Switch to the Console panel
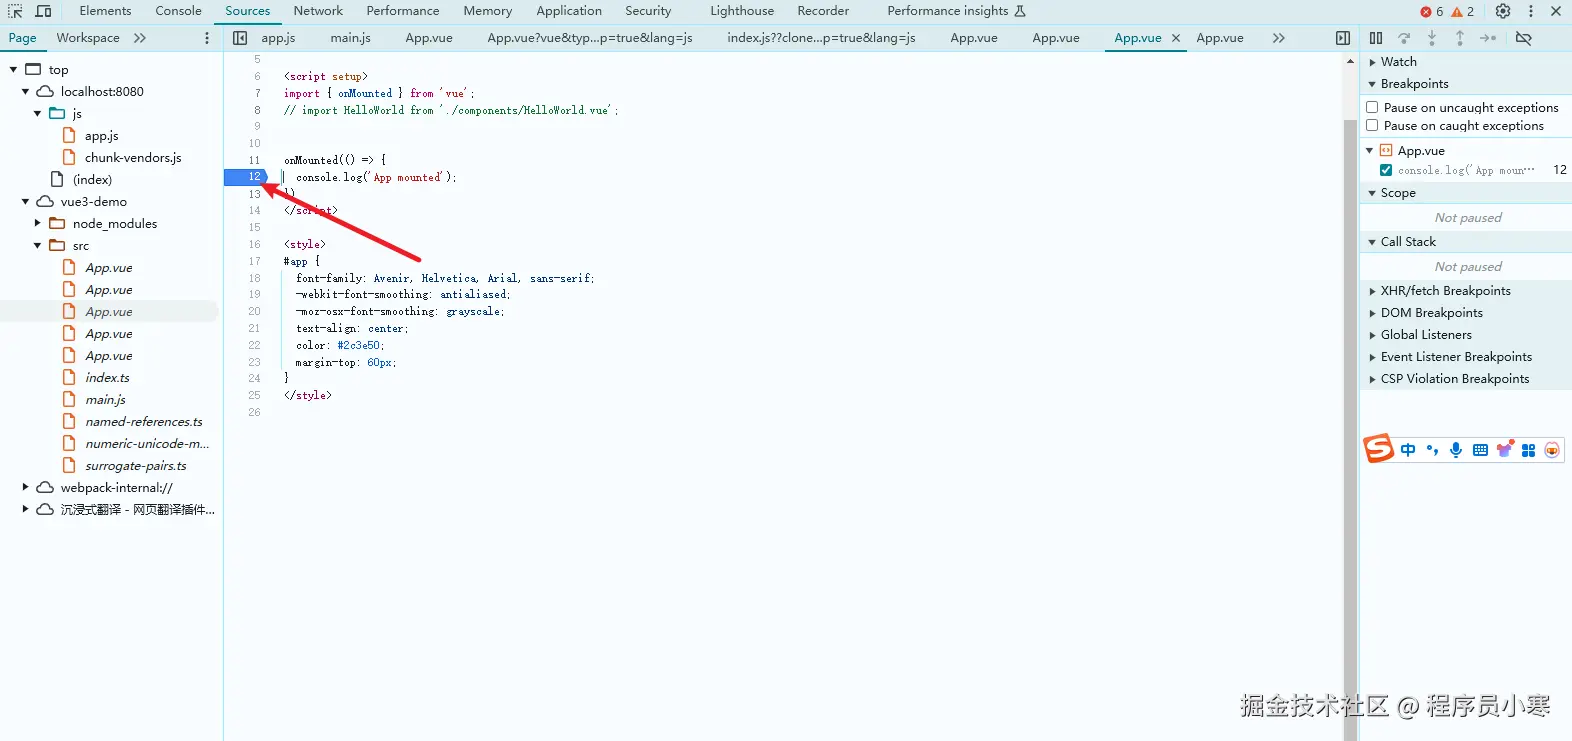Viewport: 1572px width, 741px height. coord(178,11)
